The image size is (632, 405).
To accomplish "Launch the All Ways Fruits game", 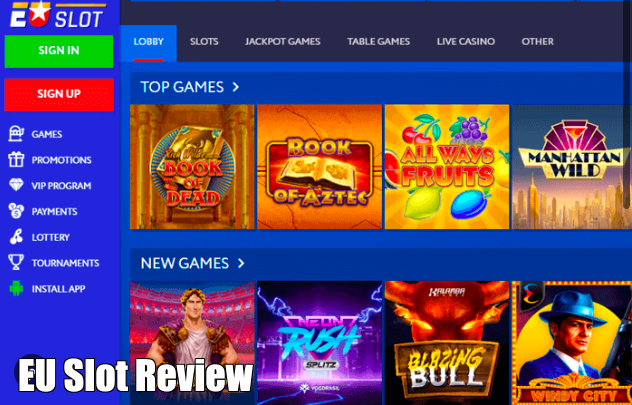I will (x=447, y=167).
